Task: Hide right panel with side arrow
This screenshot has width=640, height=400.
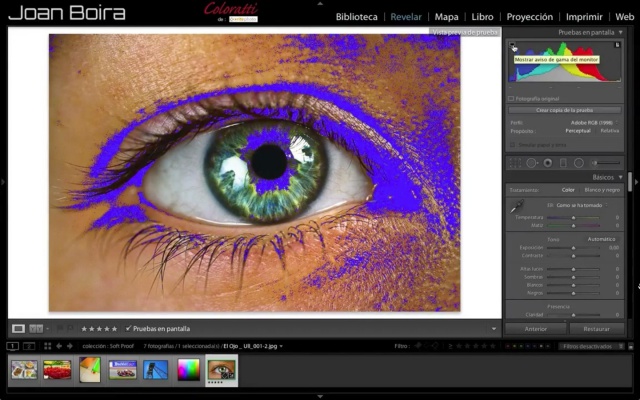Action: pos(637,182)
